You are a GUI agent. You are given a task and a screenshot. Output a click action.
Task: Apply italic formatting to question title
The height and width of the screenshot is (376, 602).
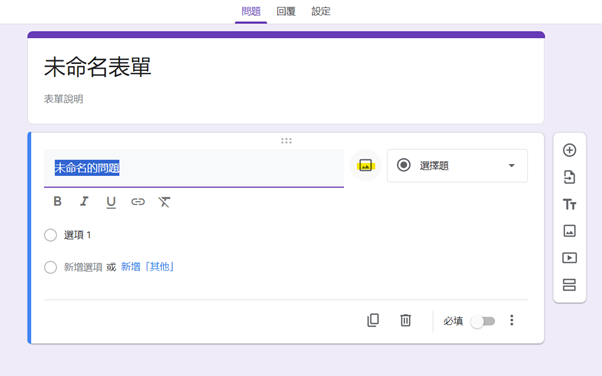click(84, 201)
